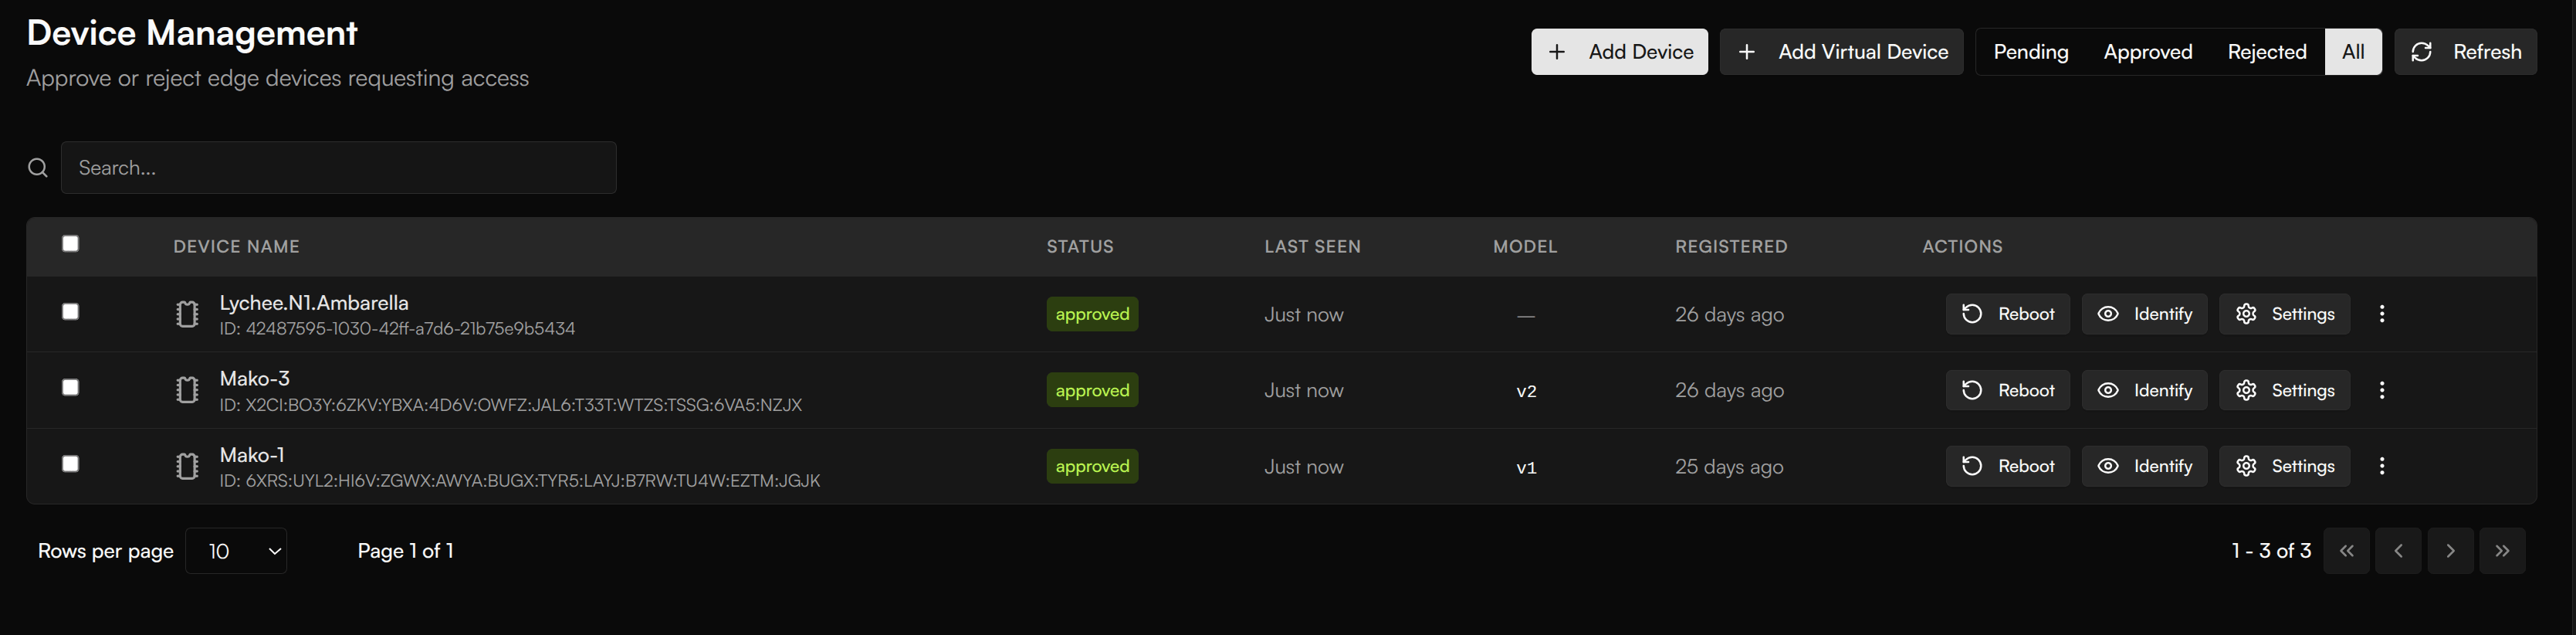
Task: Click the Lychee.N1.Ambarella device name
Action: click(314, 303)
